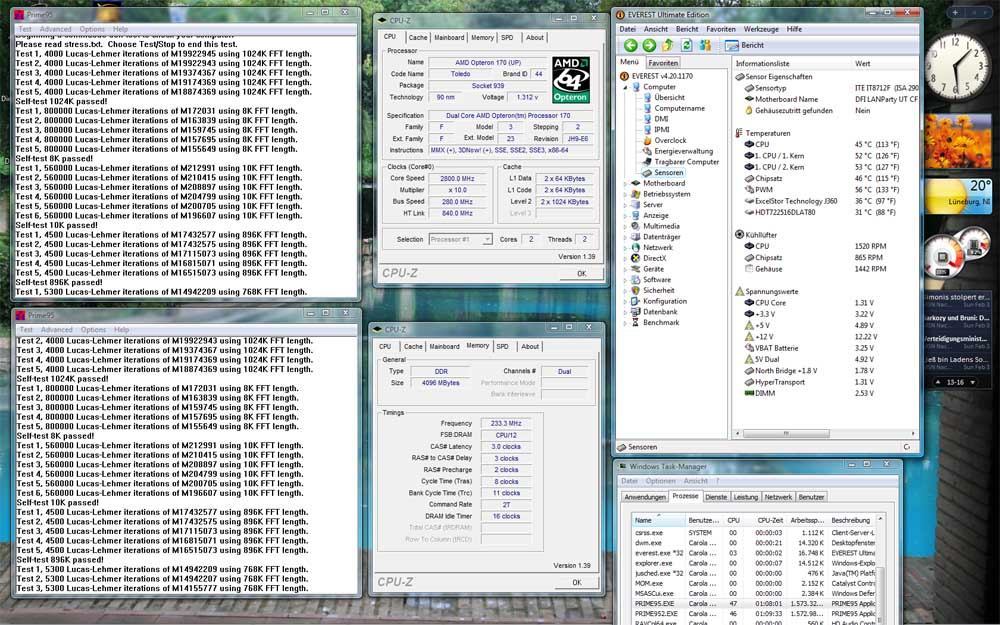The image size is (1000, 625).
Task: Show next feed headlines with the down arrow
Action: tap(972, 382)
